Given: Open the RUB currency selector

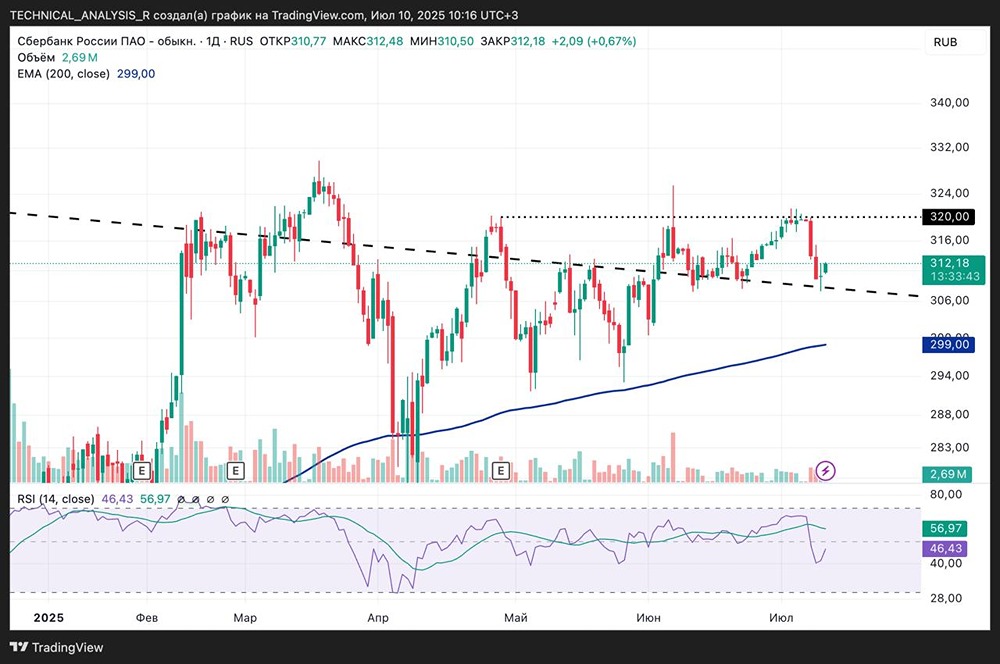Looking at the screenshot, I should click(945, 42).
